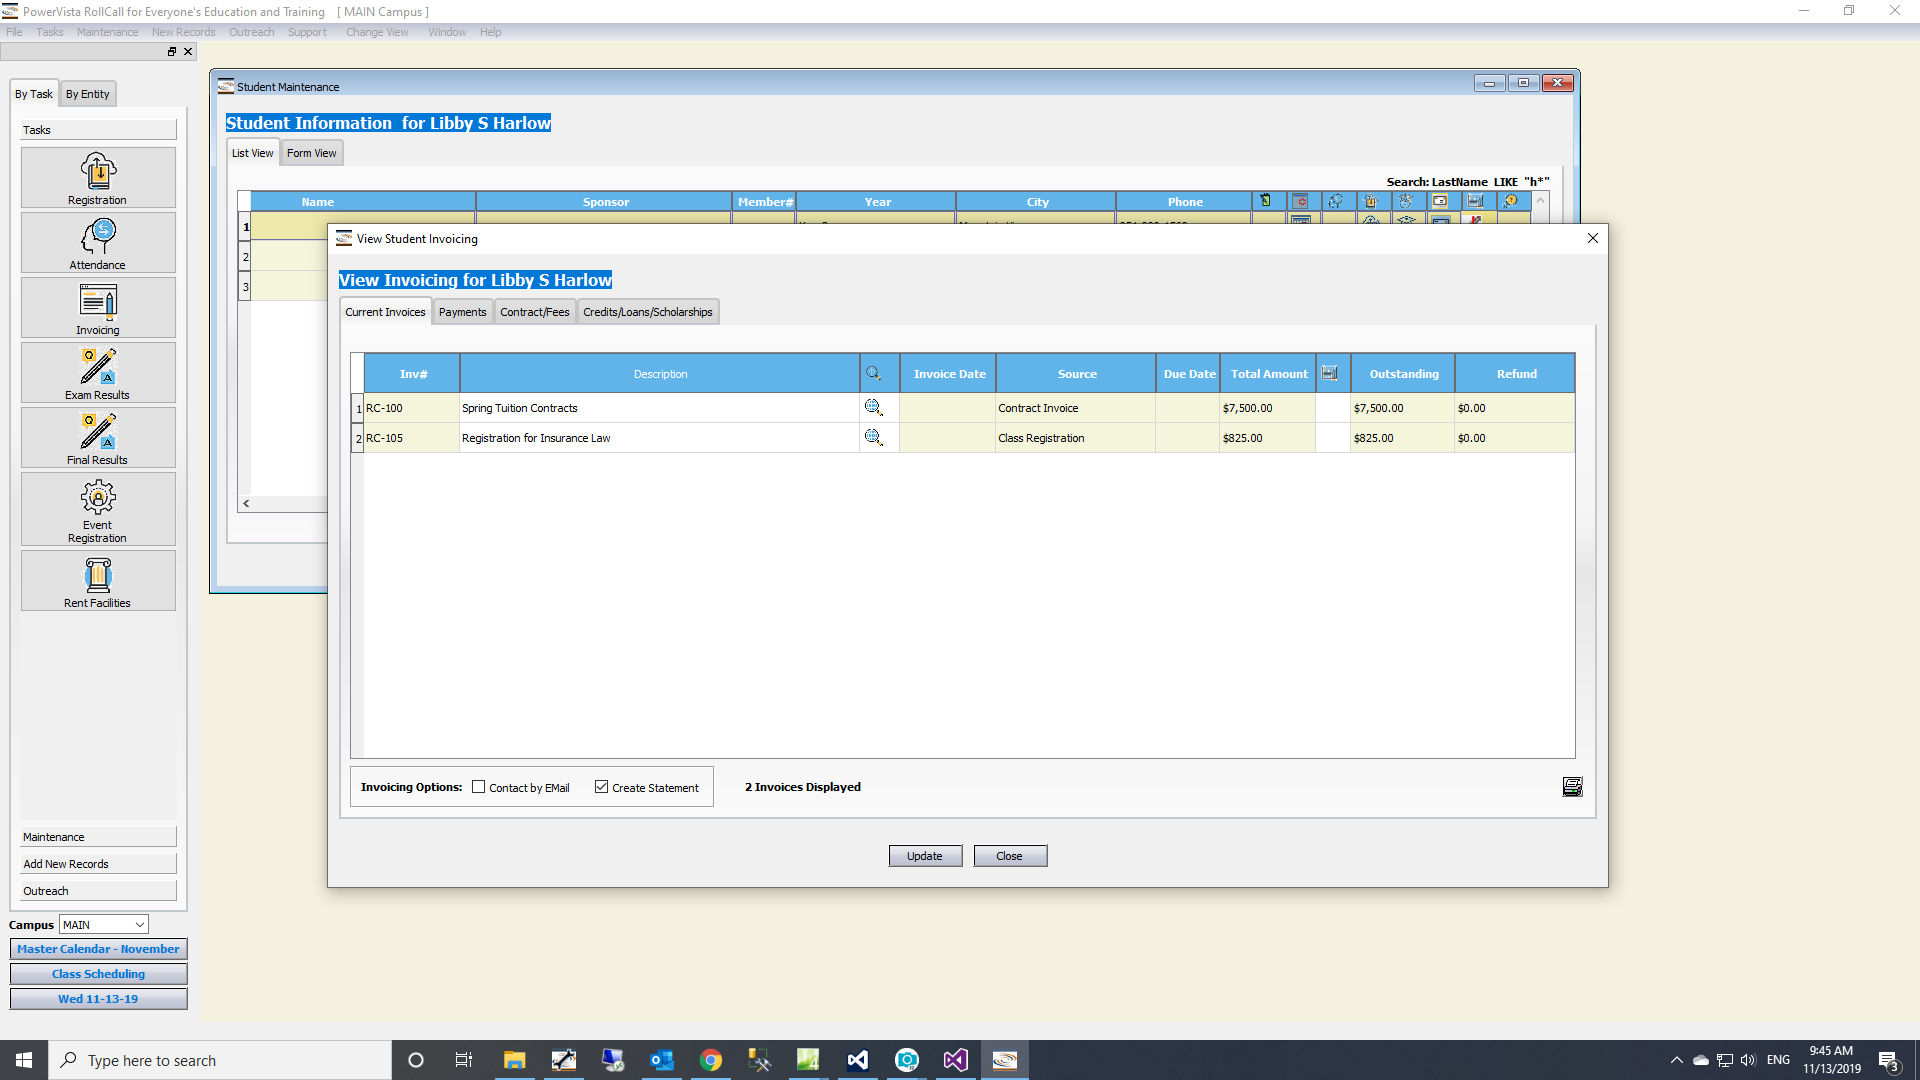Disable Create Statement checkbox
This screenshot has height=1080, width=1920.
(x=601, y=787)
